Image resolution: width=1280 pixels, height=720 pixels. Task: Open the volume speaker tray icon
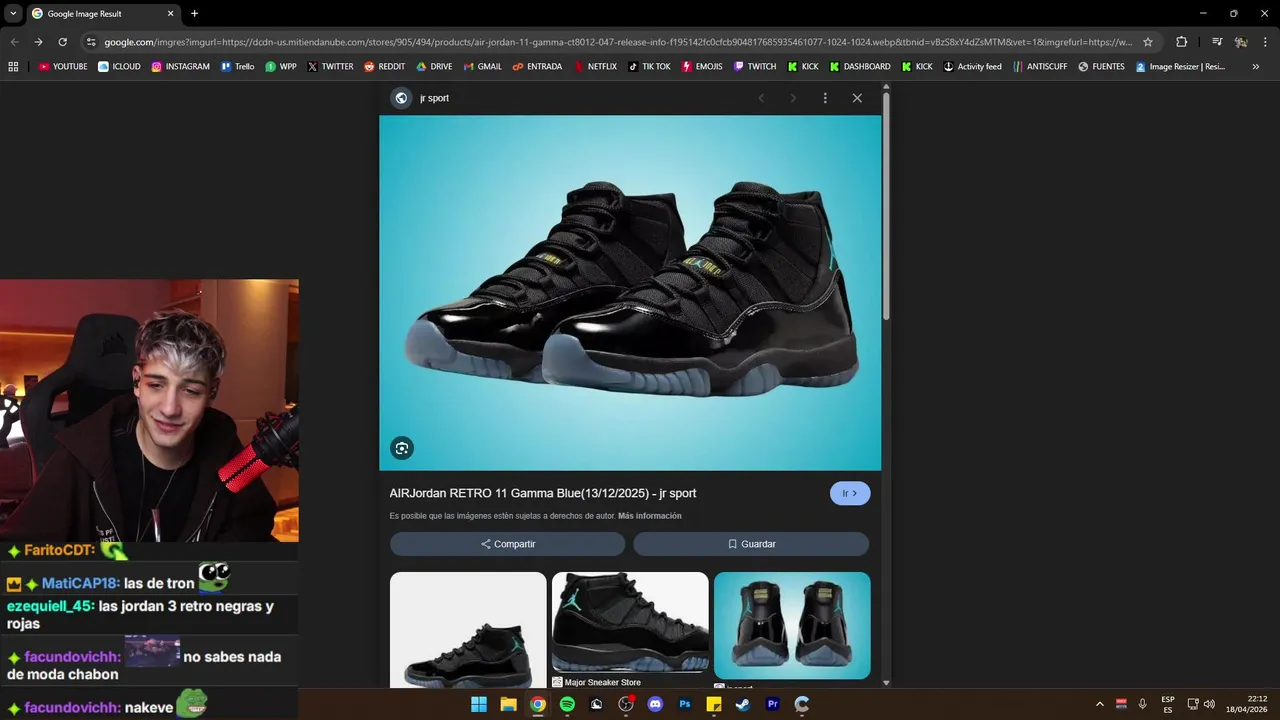[x=1209, y=704]
